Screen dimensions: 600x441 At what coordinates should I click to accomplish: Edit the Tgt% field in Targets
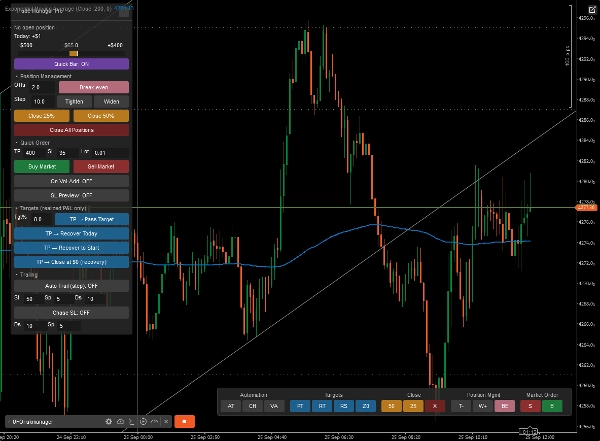(41, 219)
